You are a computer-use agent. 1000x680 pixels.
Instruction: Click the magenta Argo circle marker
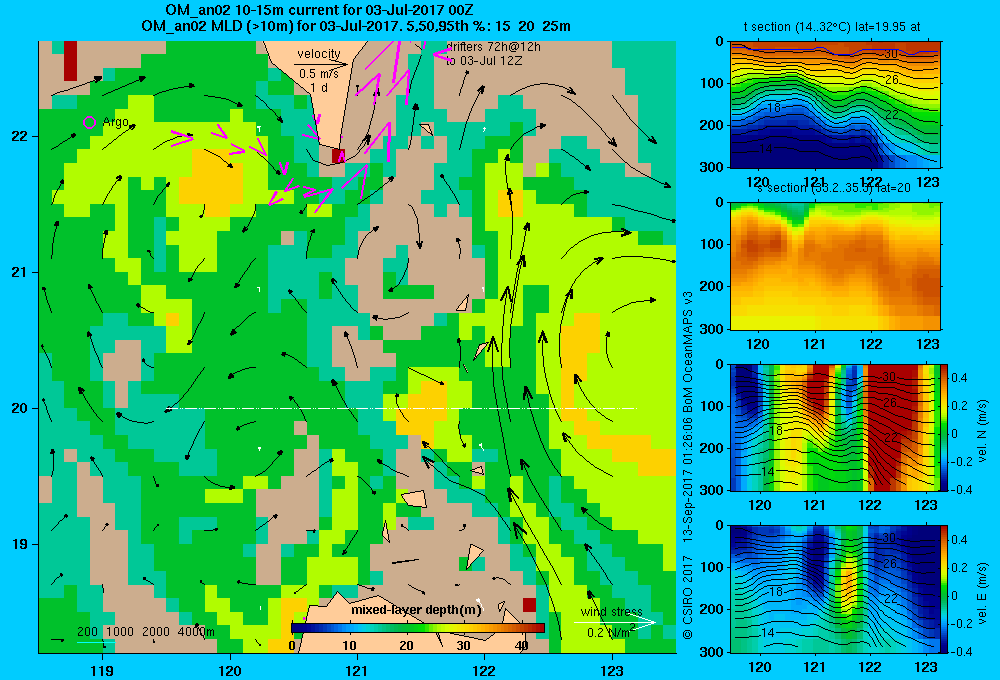point(89,122)
